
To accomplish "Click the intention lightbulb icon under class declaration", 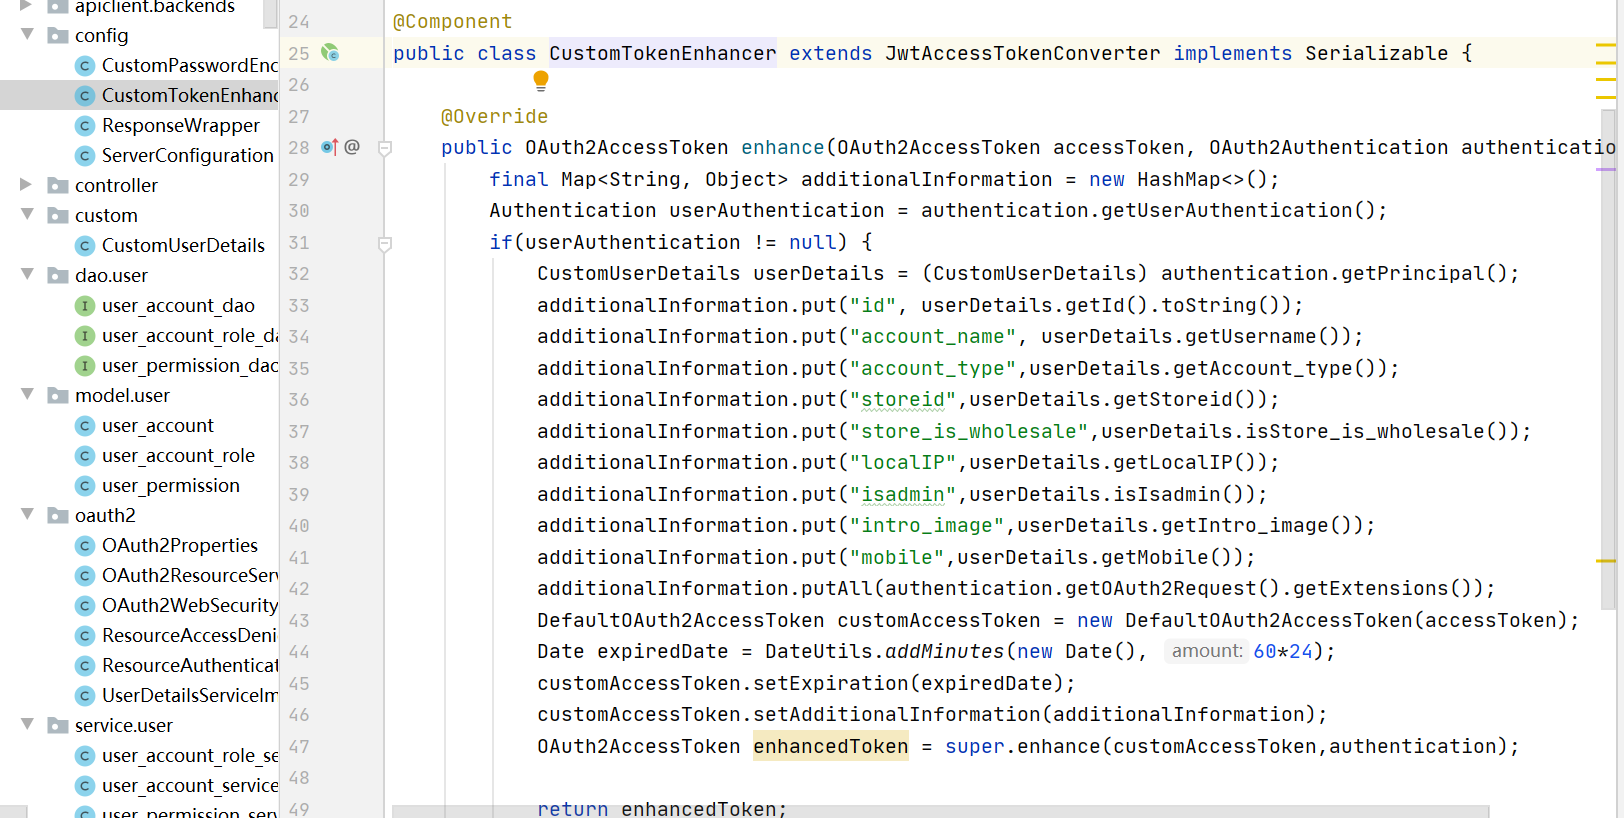I will [x=541, y=81].
